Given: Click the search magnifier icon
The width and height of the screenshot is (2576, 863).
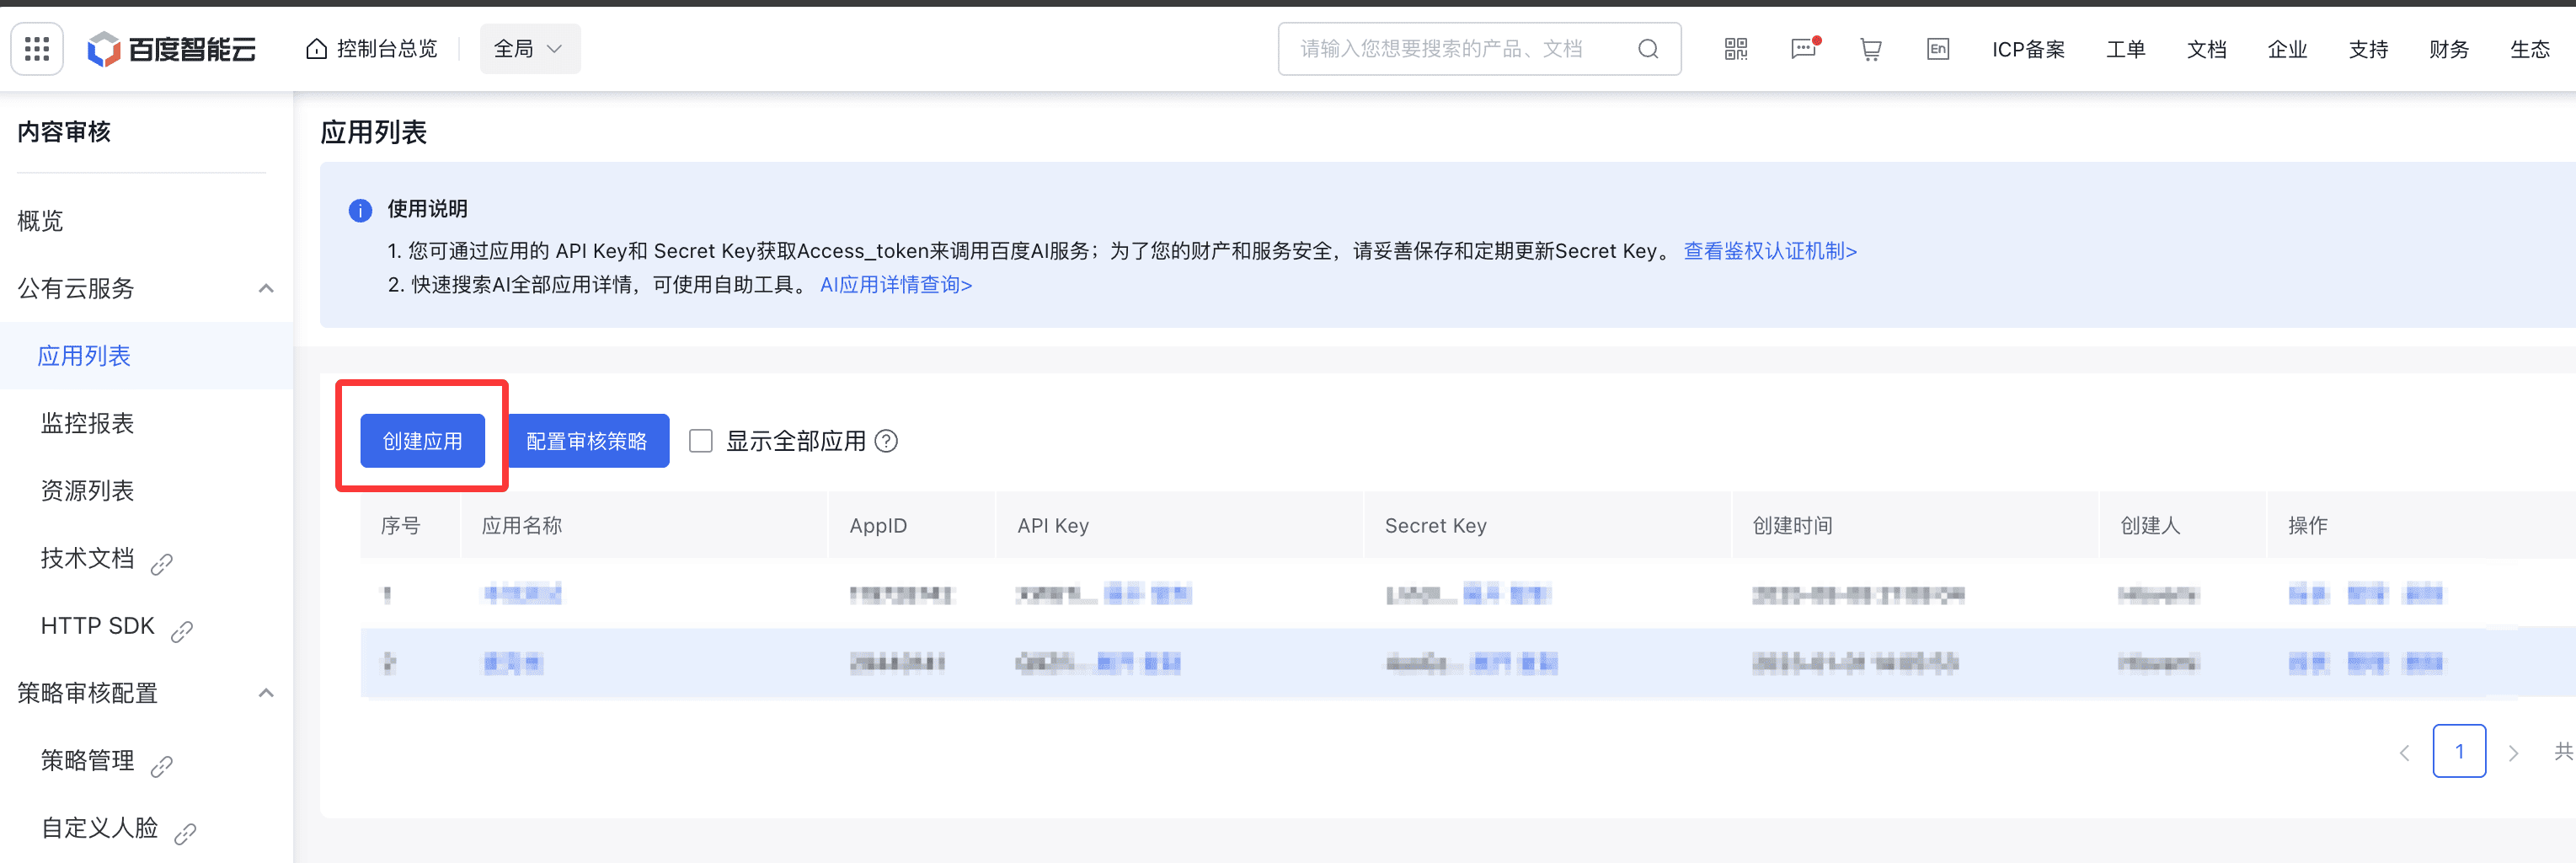Looking at the screenshot, I should (x=1648, y=49).
